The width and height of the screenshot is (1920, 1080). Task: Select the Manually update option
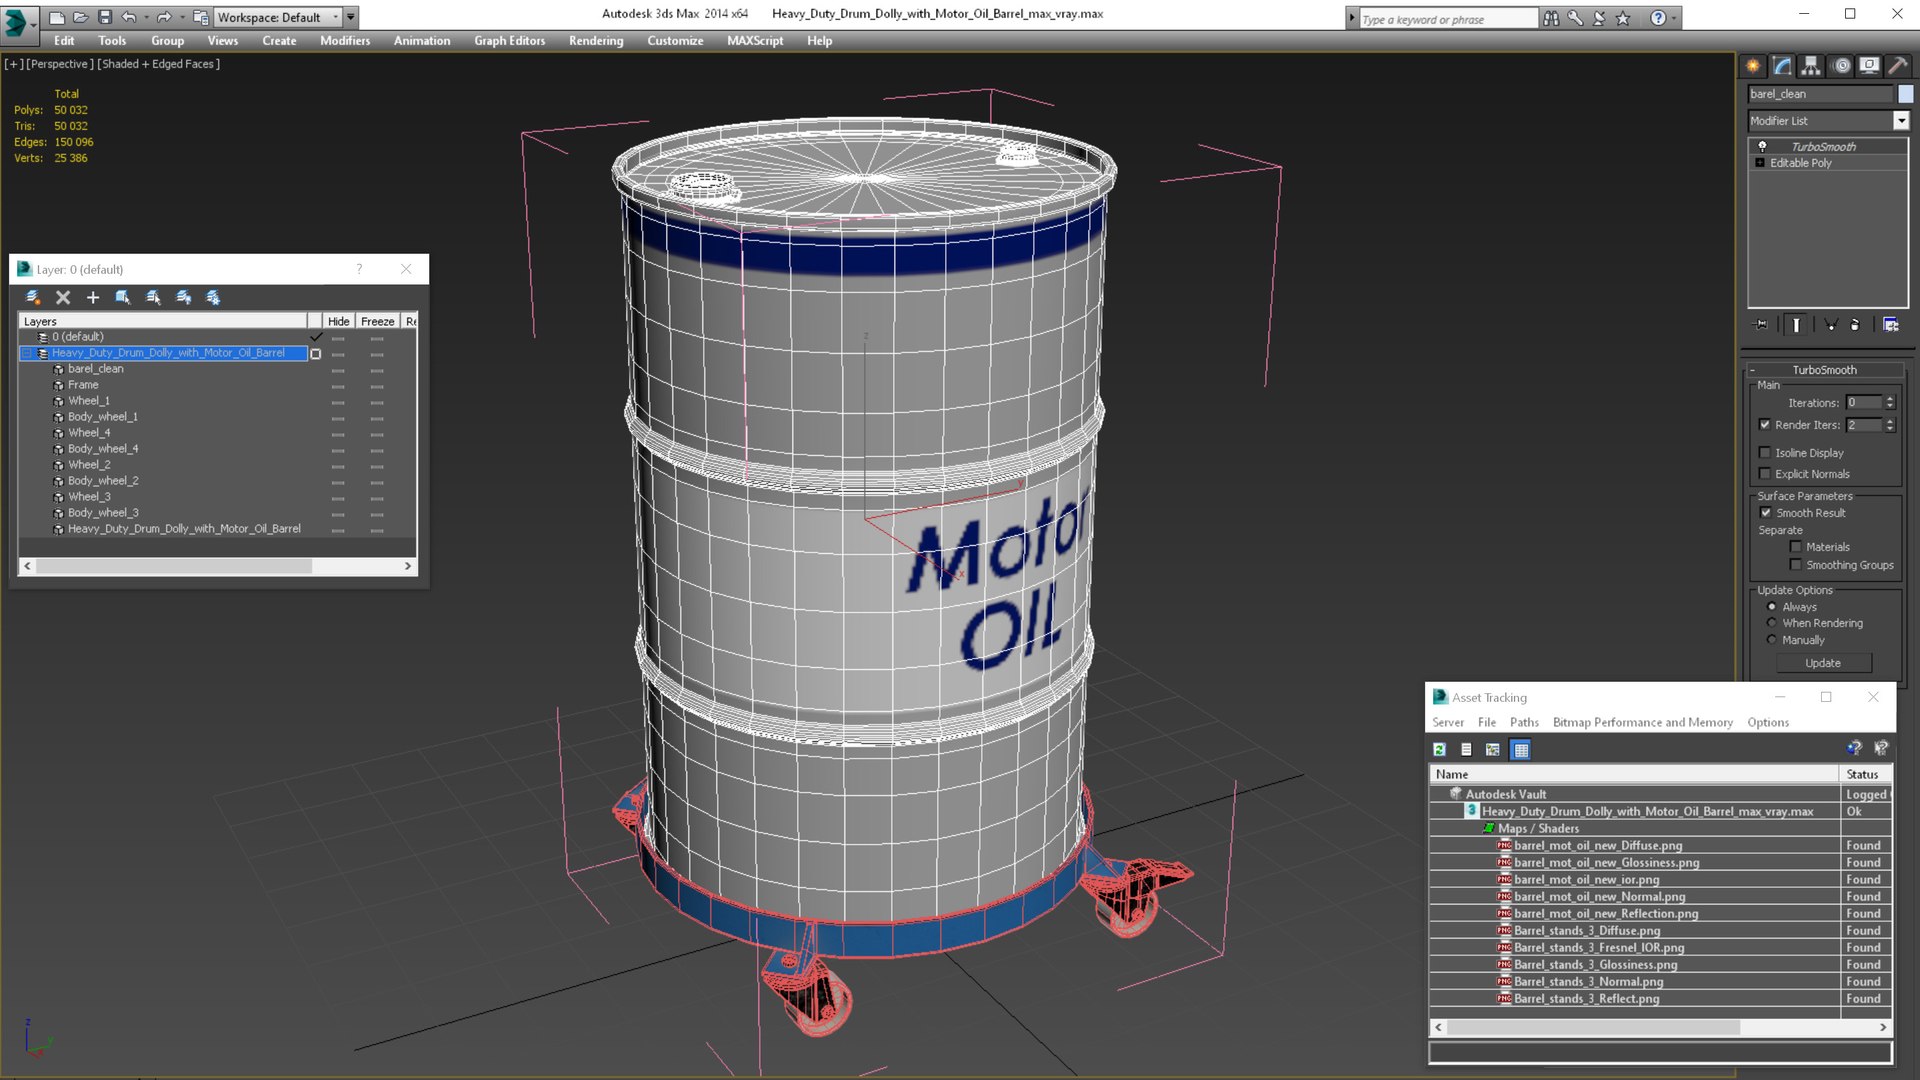(x=1772, y=640)
